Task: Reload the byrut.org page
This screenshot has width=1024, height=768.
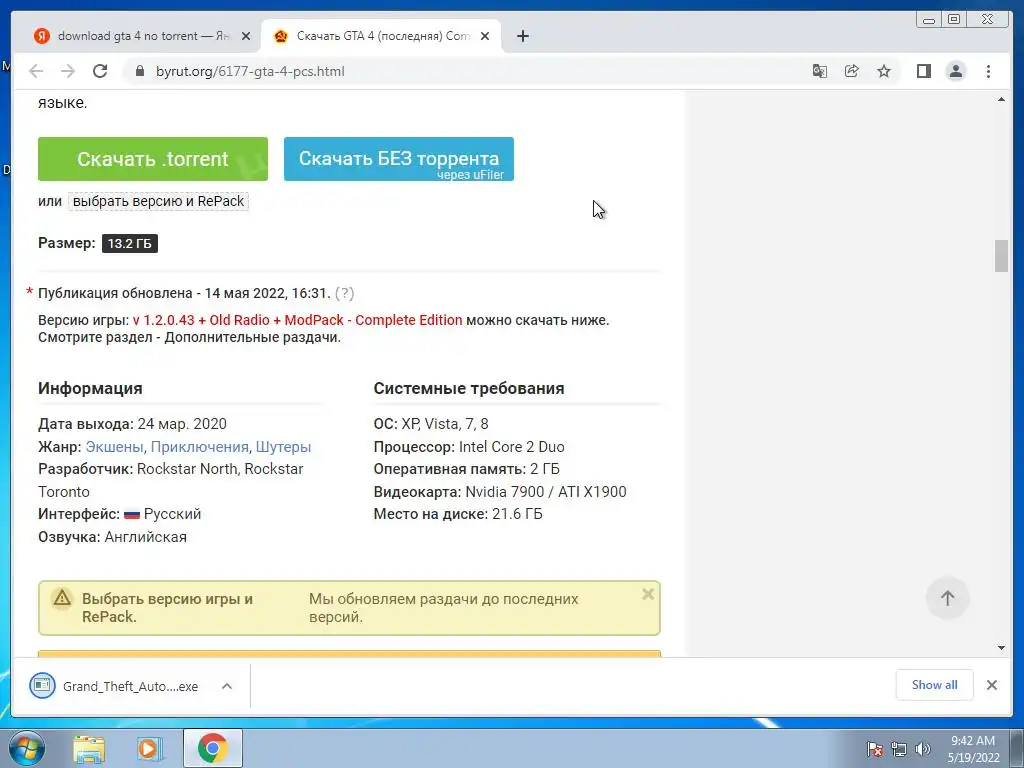Action: point(100,71)
